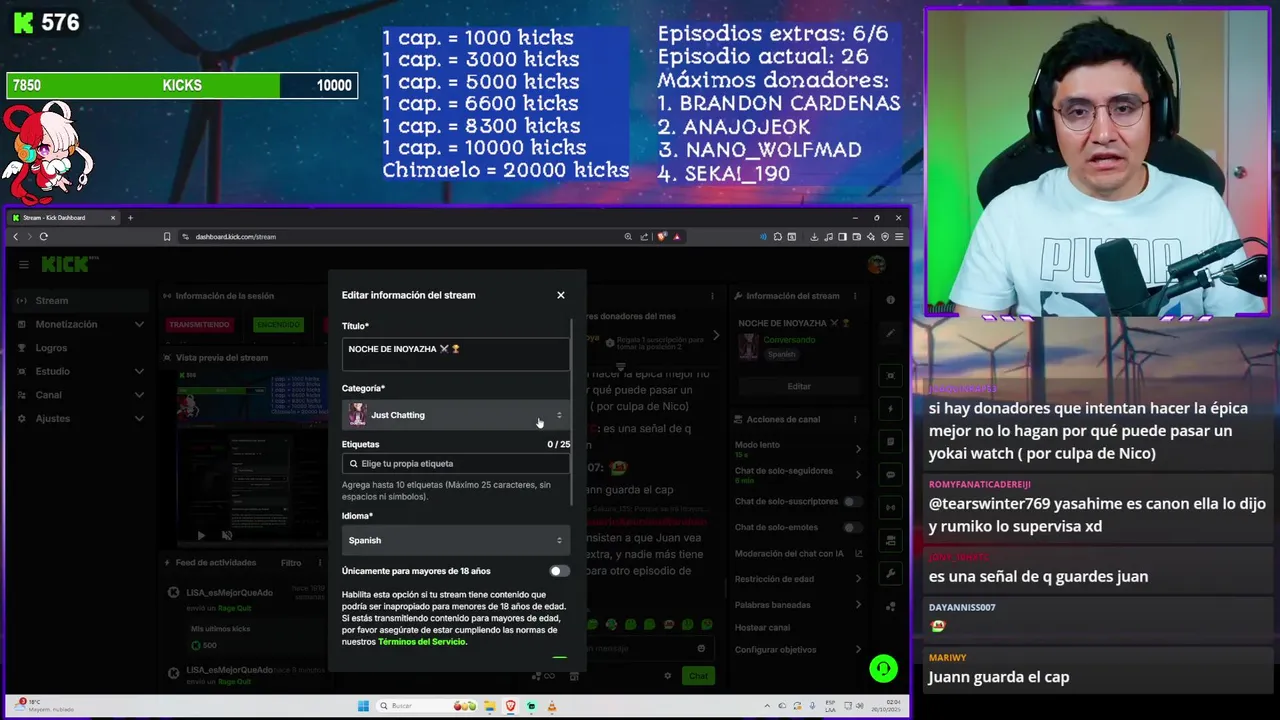Click Hostear canal action
Screen dimensions: 1280x720
(762, 627)
